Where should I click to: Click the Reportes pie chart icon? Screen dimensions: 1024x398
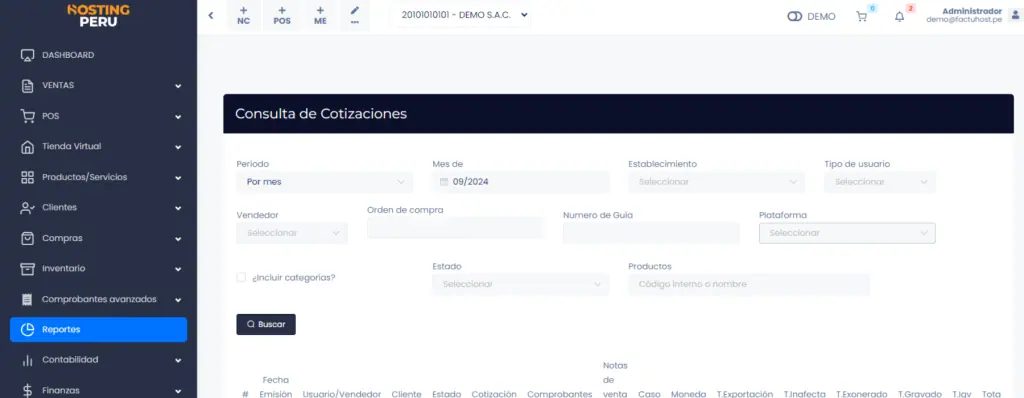pos(27,330)
